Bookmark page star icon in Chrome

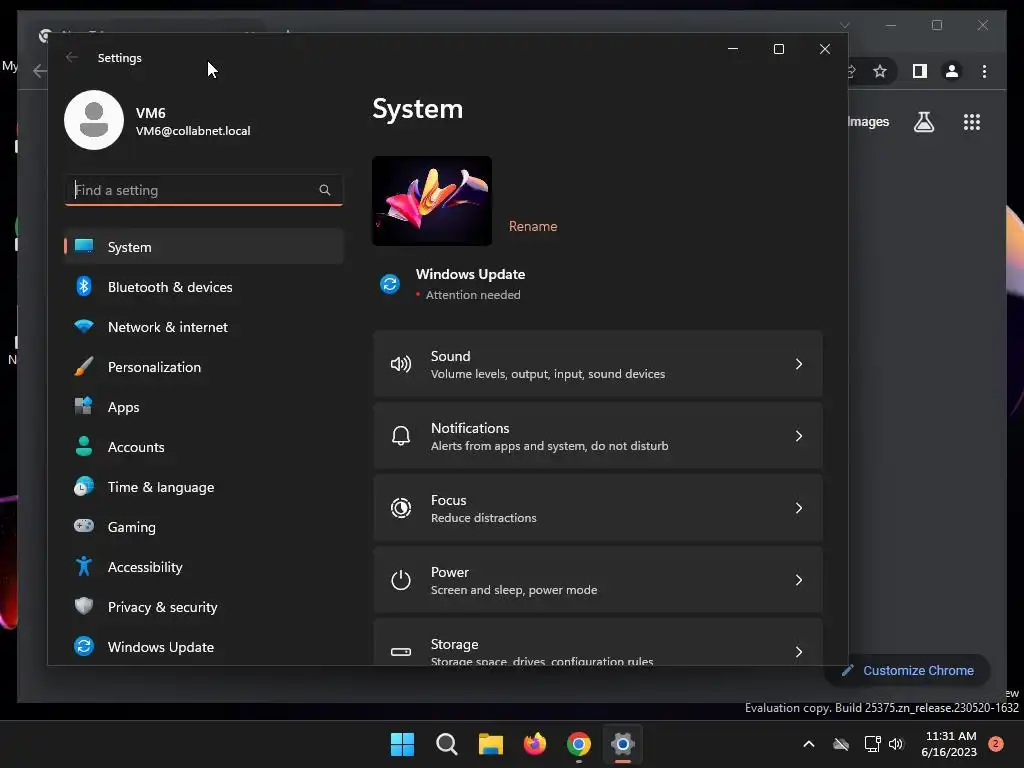[x=880, y=71]
